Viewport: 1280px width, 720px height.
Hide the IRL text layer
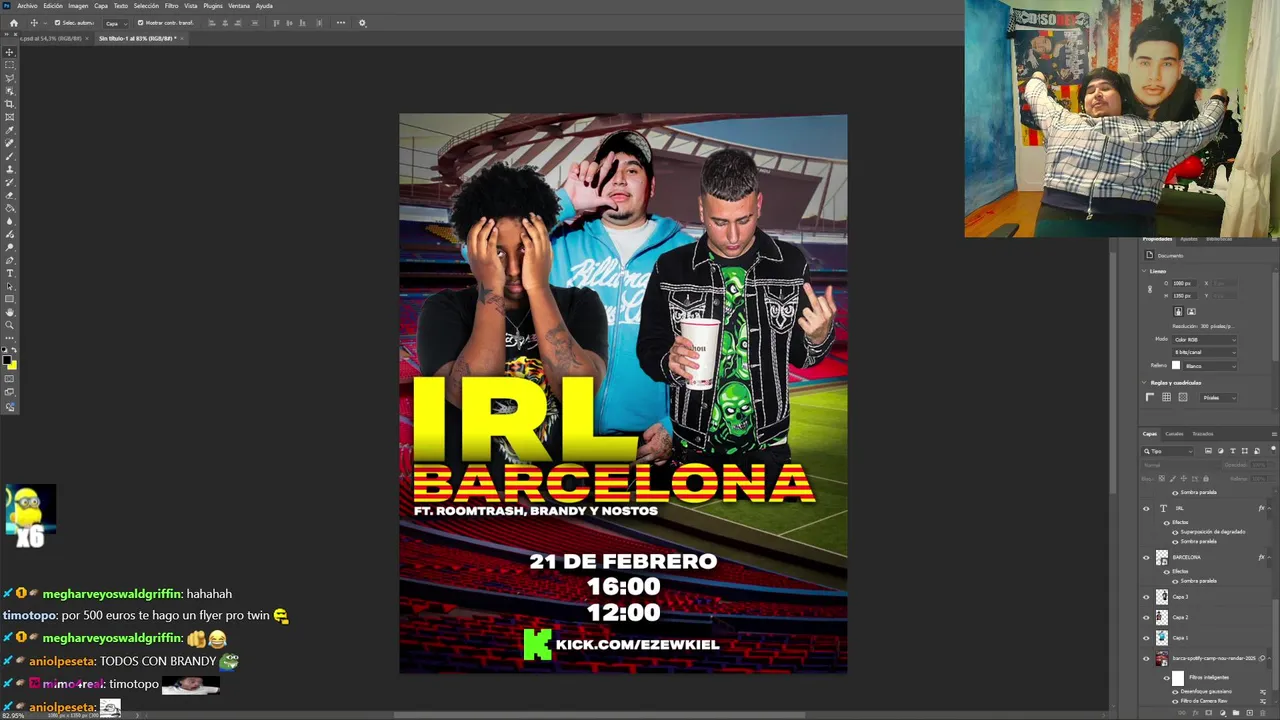[1146, 508]
